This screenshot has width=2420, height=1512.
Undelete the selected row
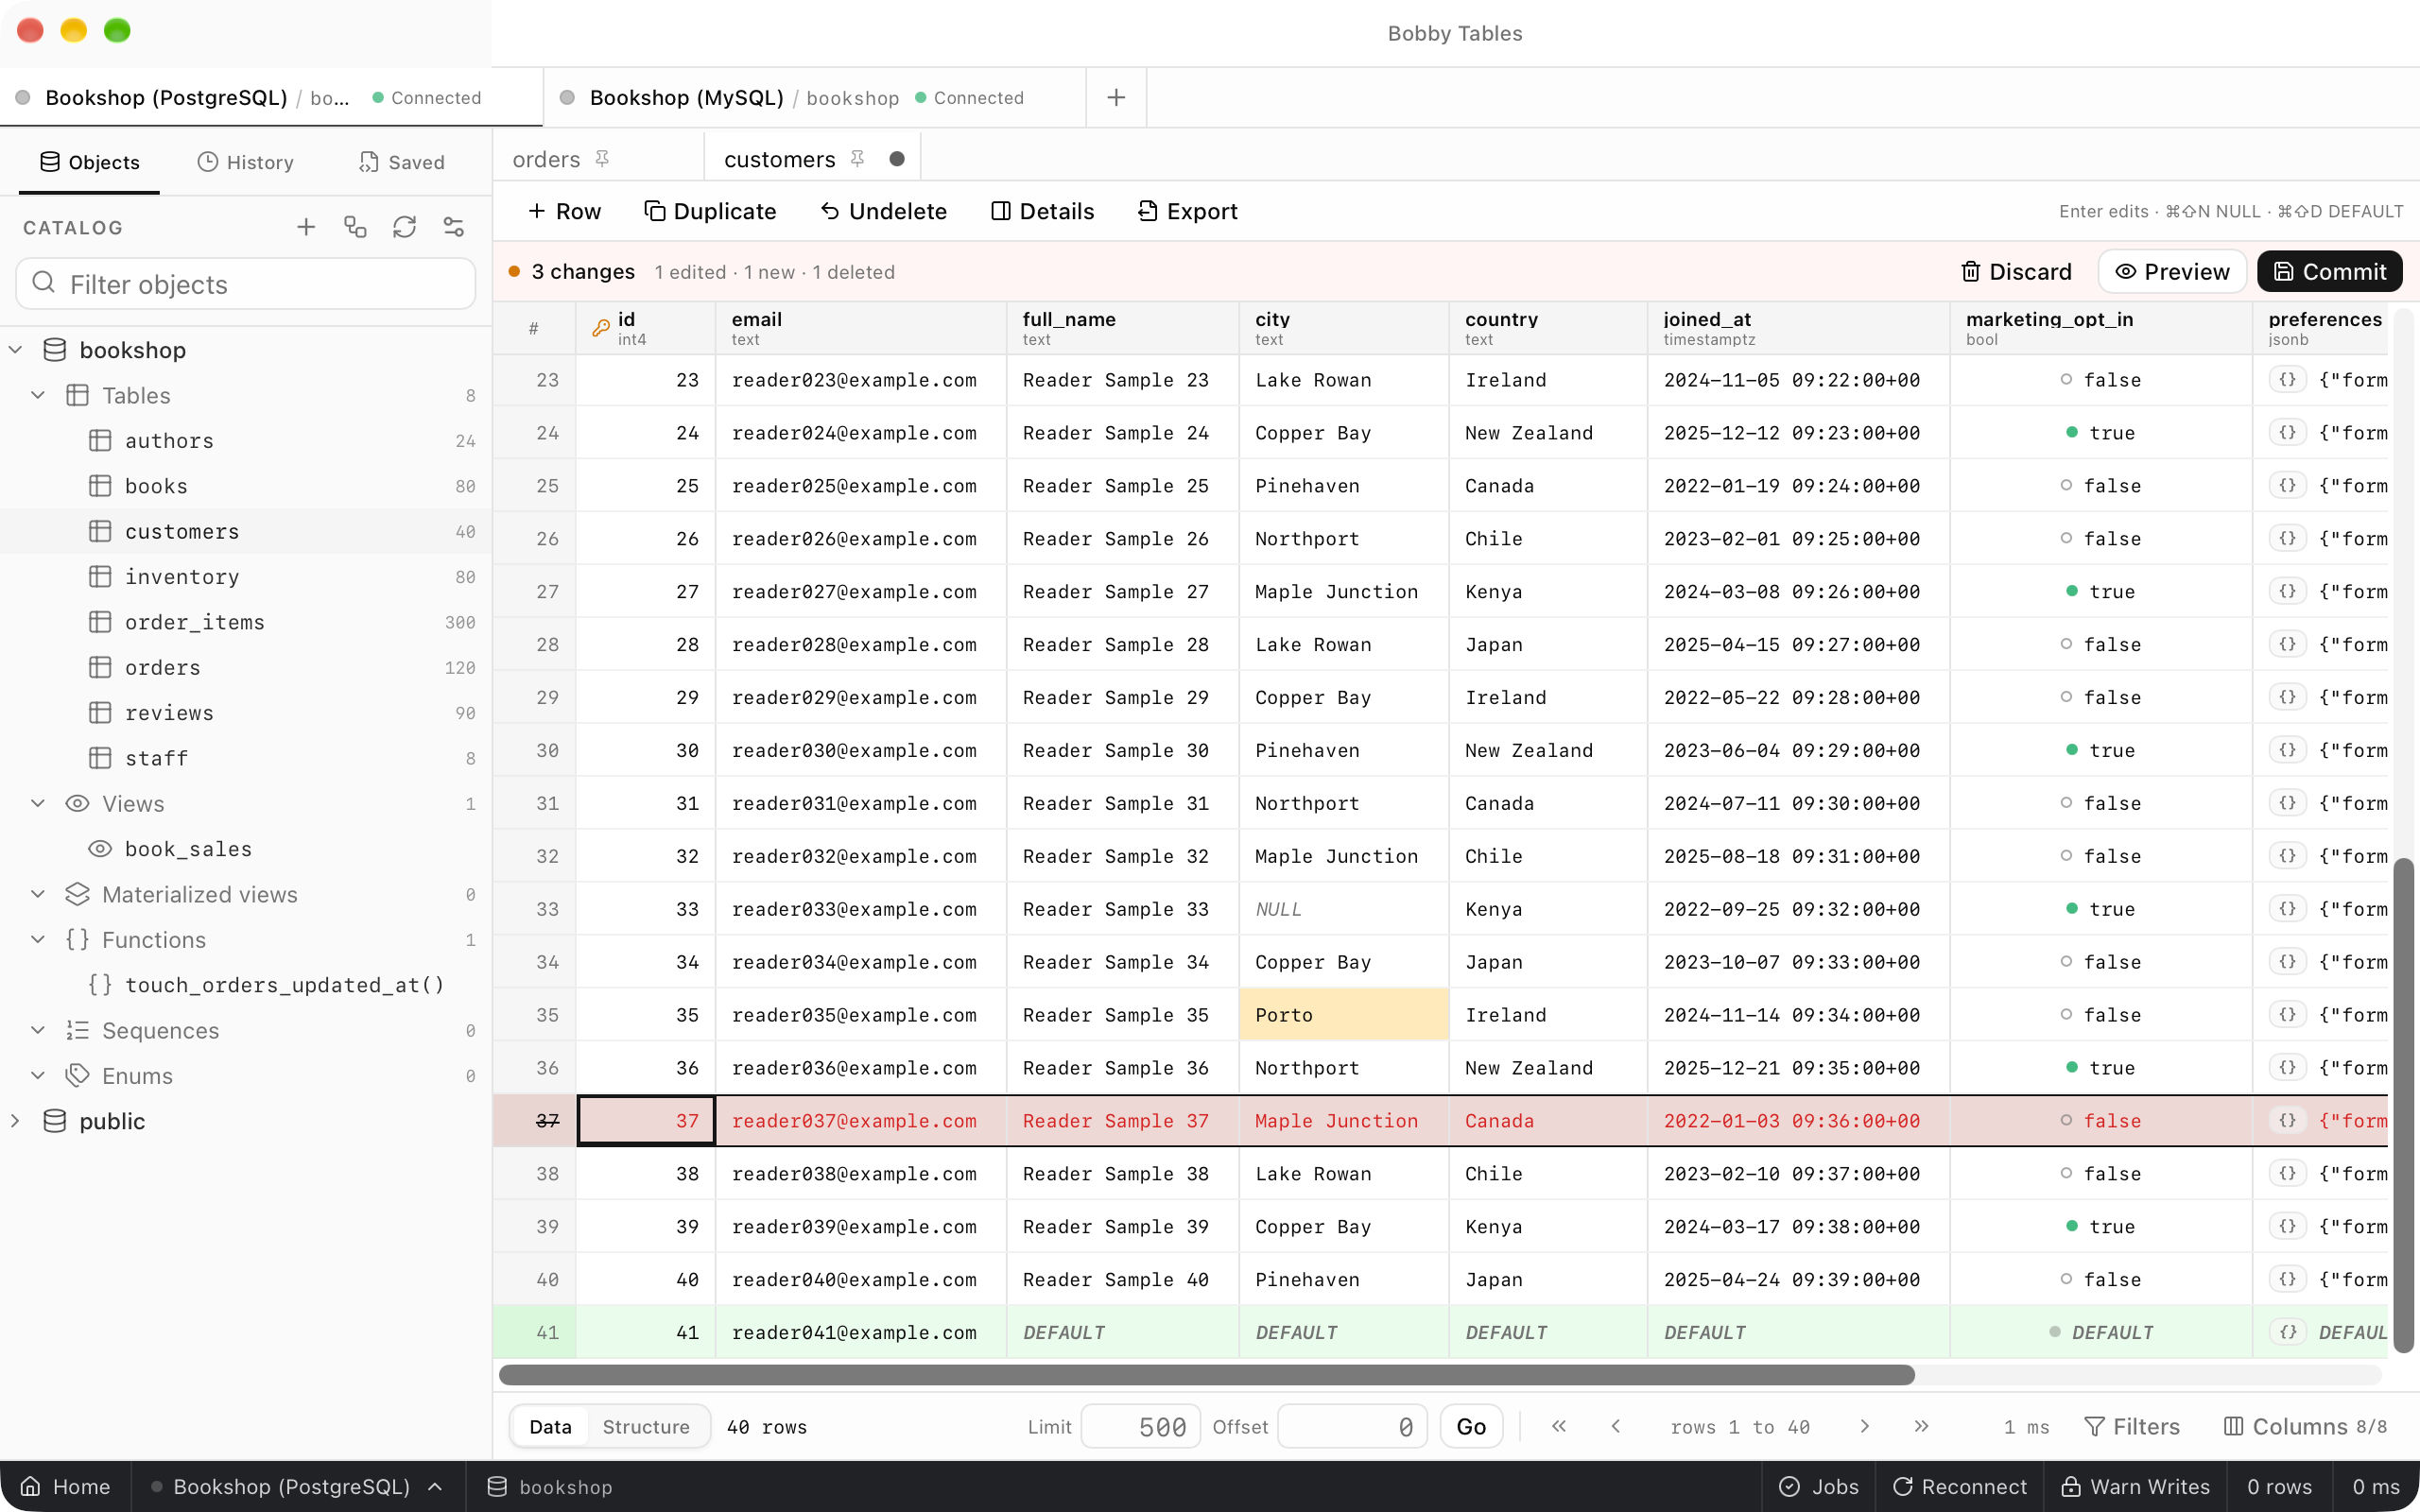[883, 211]
